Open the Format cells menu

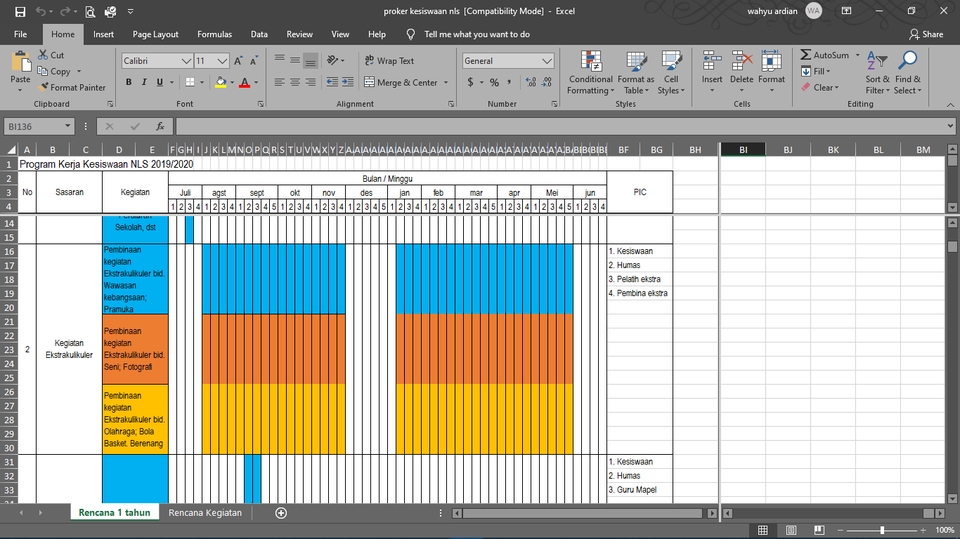[x=771, y=73]
